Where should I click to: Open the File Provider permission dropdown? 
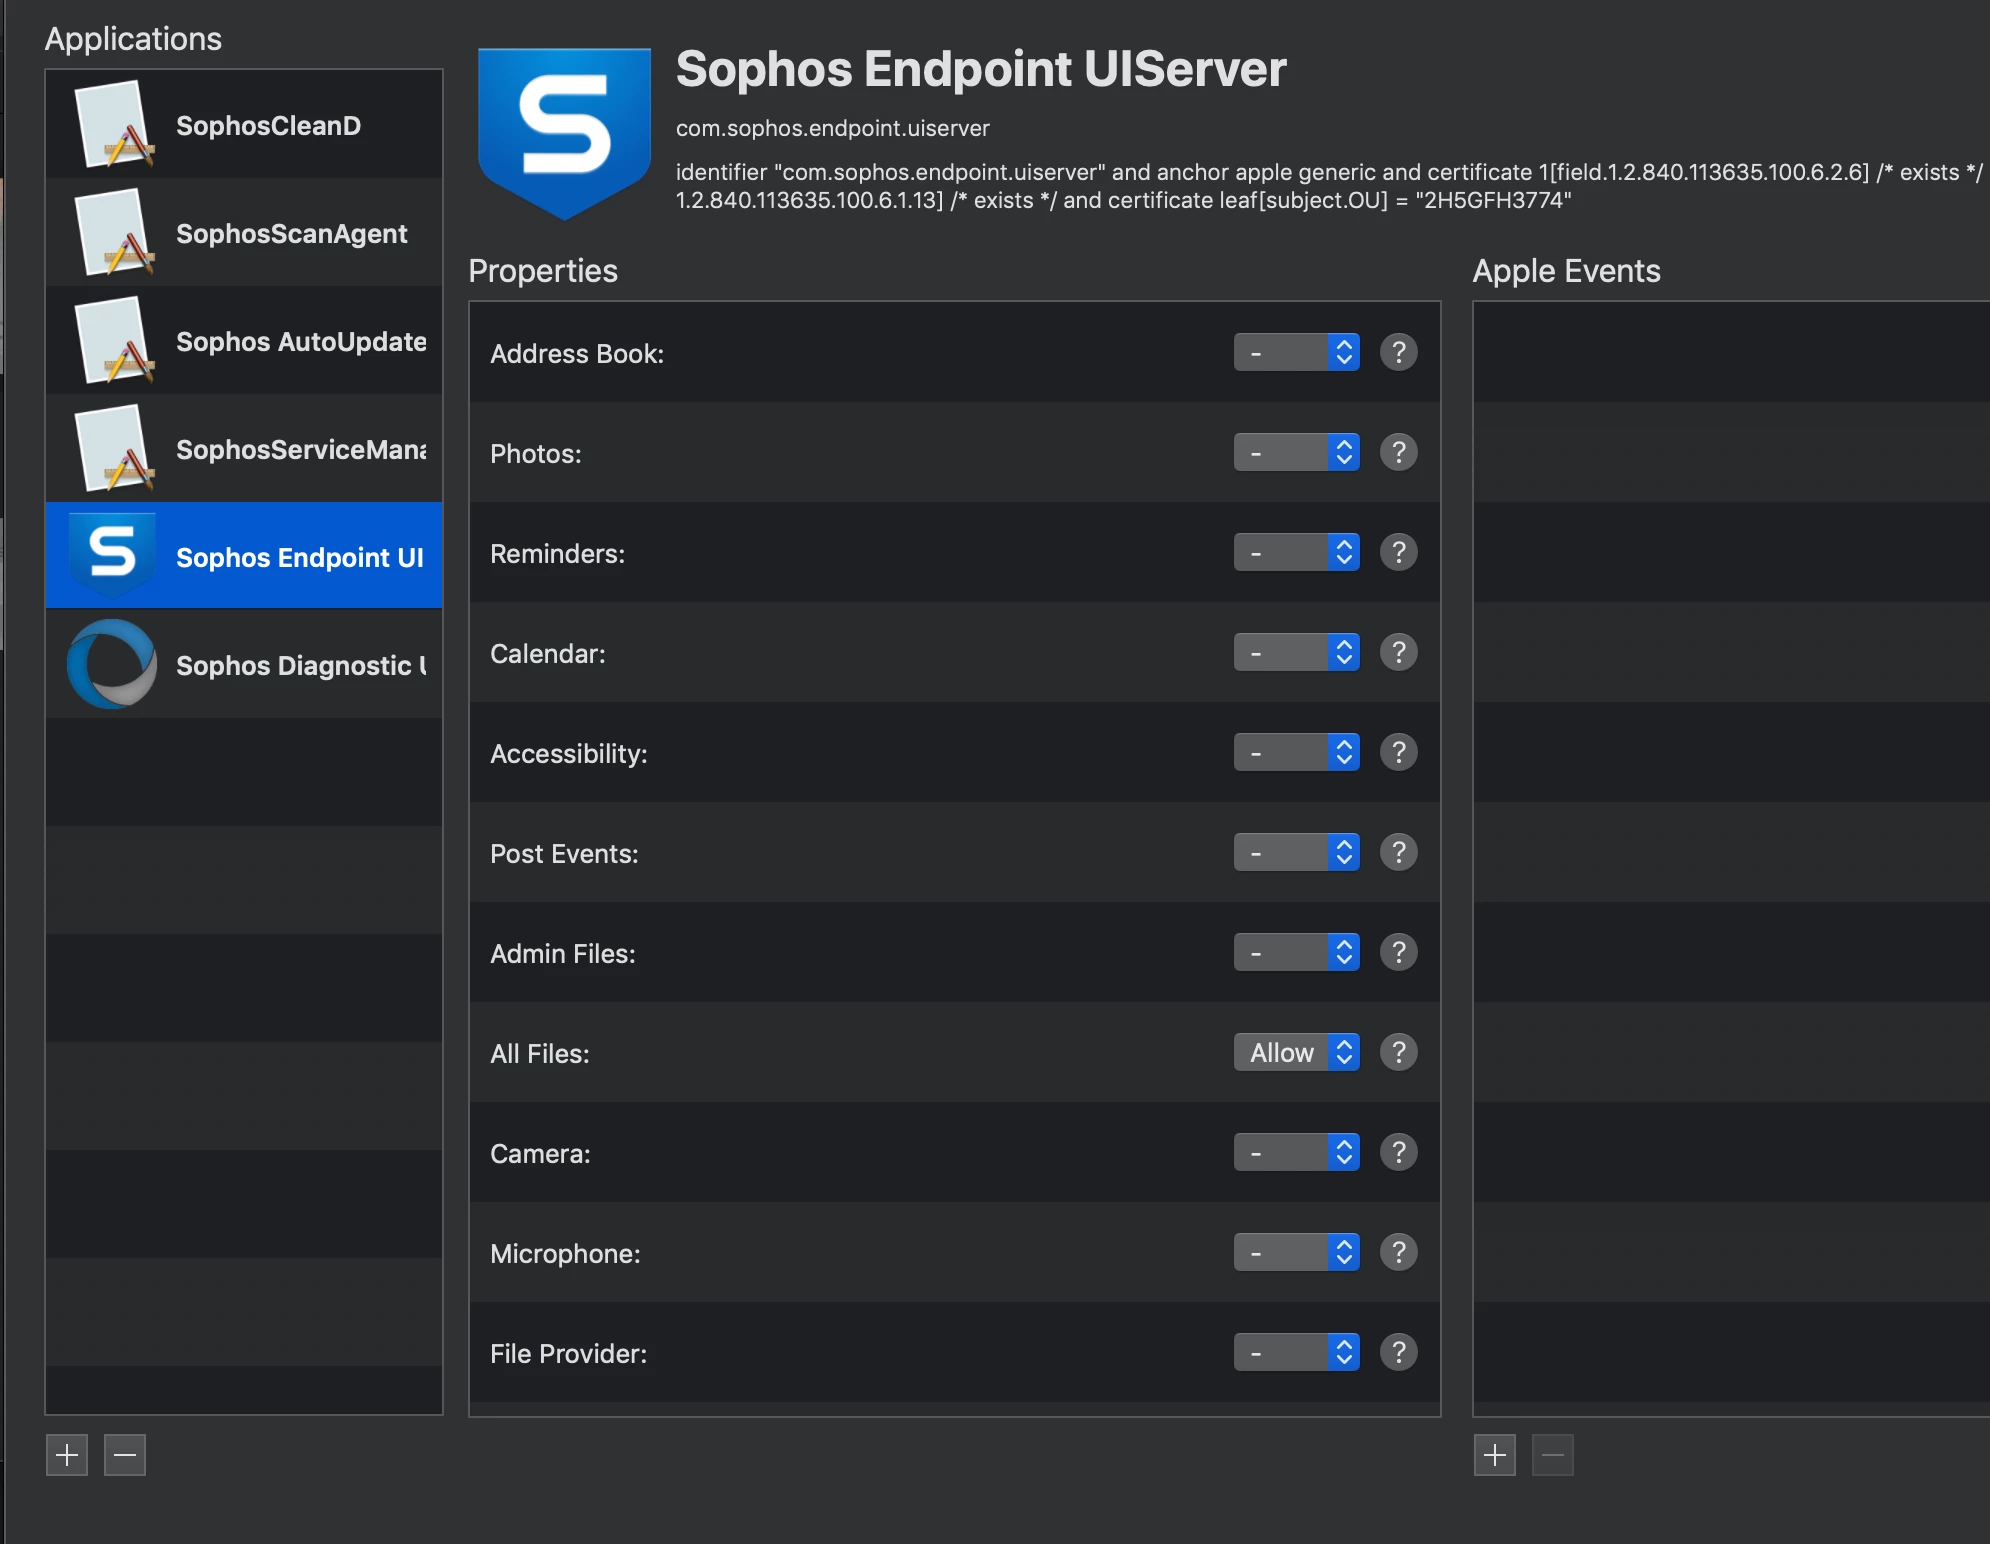pos(1296,1352)
